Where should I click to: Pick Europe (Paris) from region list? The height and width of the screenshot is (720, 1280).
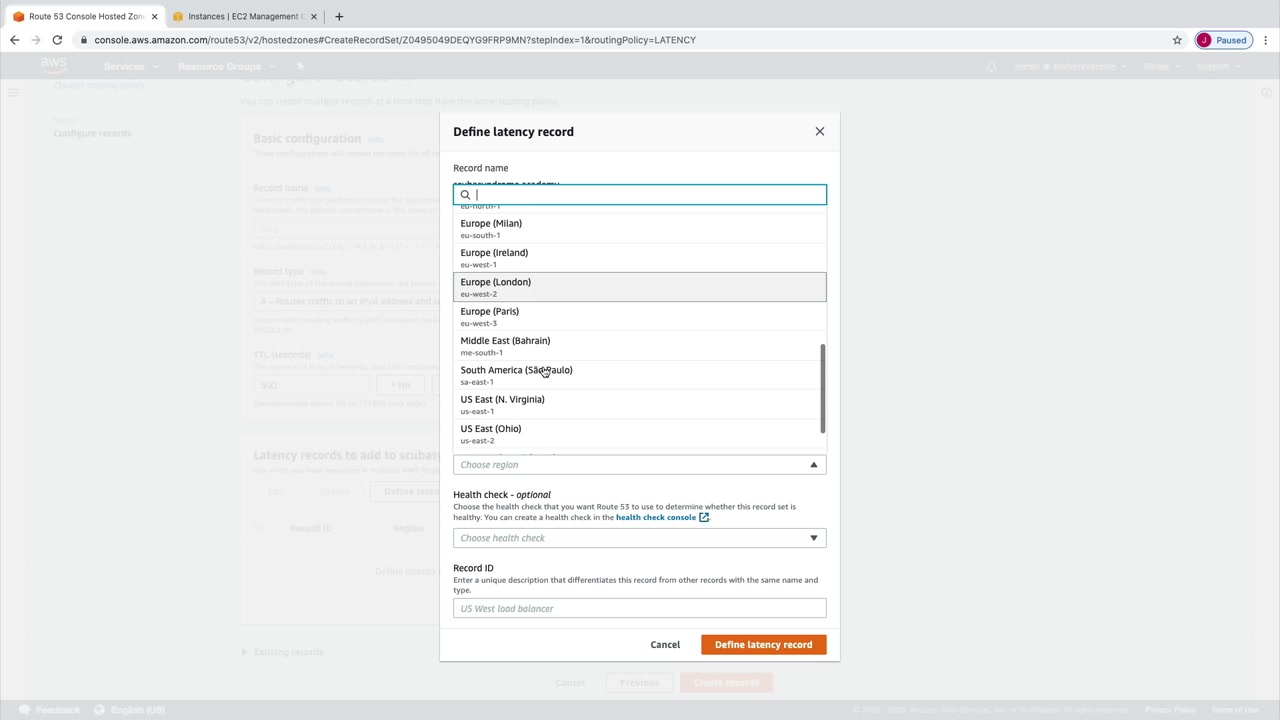click(x=640, y=316)
